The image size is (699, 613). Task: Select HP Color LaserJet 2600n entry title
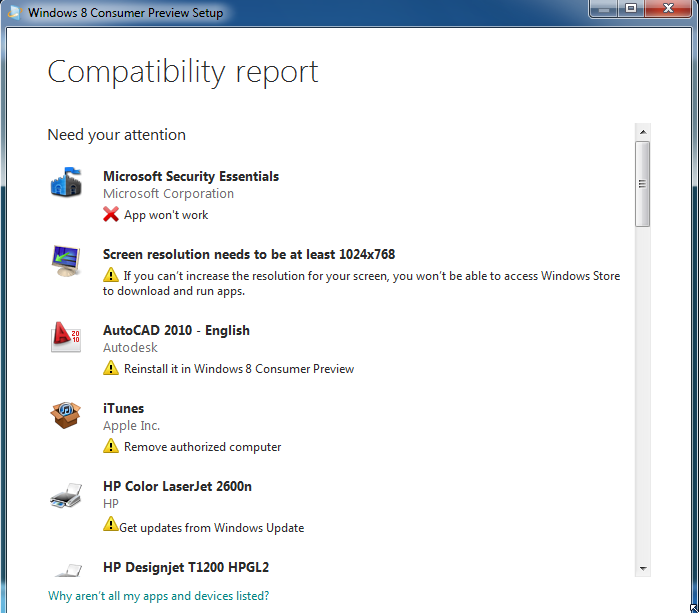point(177,486)
